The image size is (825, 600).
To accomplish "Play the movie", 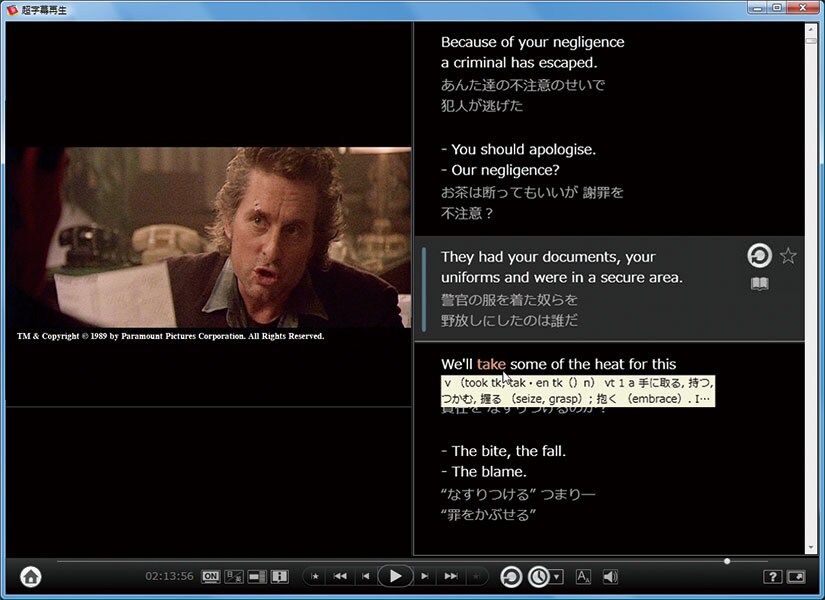I will pyautogui.click(x=395, y=576).
